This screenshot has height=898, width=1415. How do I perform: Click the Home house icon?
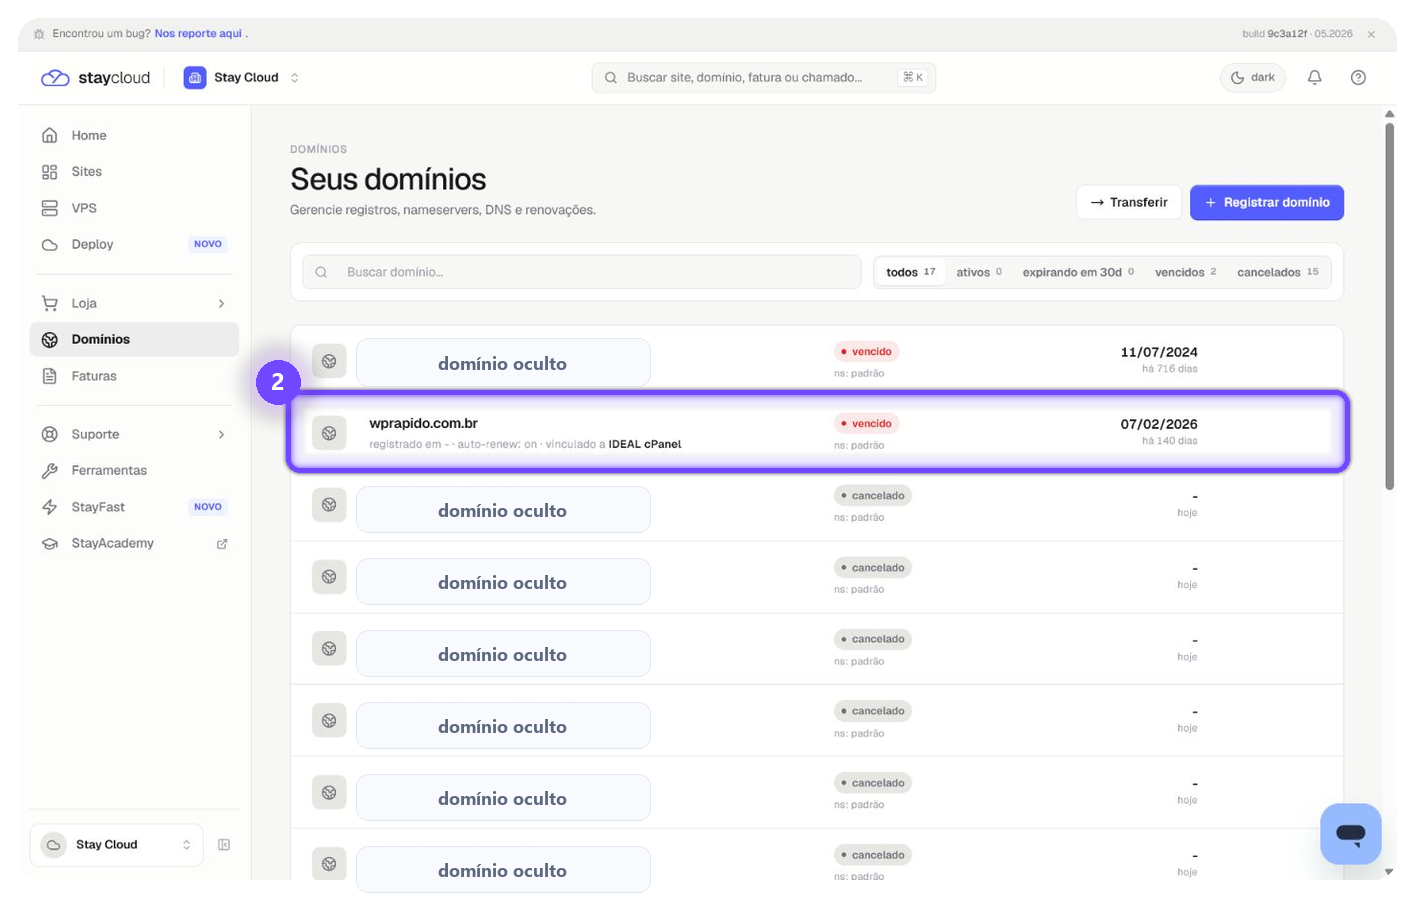(x=50, y=135)
